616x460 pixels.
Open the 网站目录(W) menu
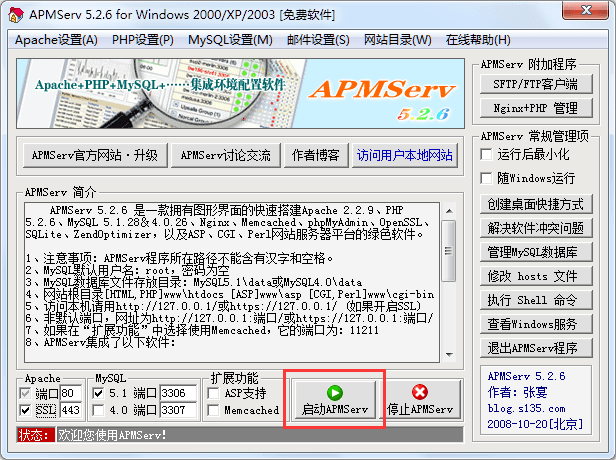click(x=397, y=40)
